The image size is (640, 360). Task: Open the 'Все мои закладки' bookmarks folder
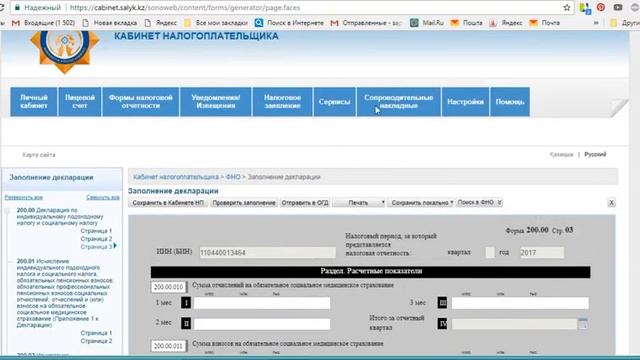click(216, 23)
